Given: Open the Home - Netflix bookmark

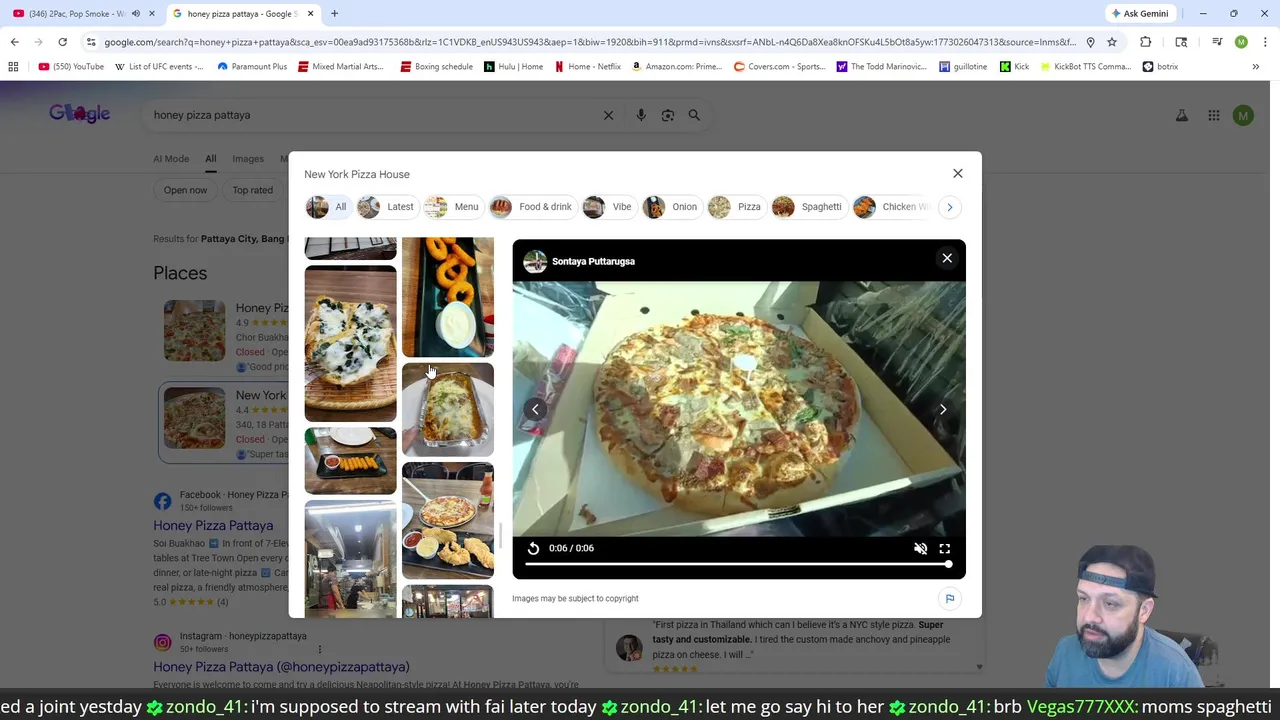Looking at the screenshot, I should click(587, 67).
